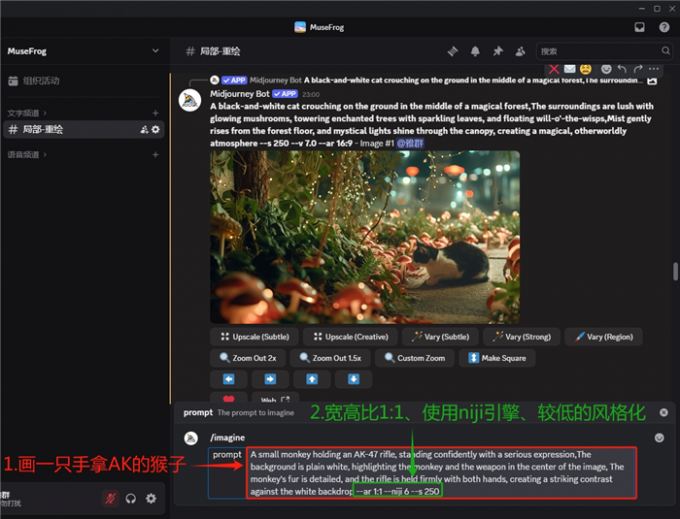Image resolution: width=680 pixels, height=519 pixels.
Task: Open notification settings bell icon
Action: tap(475, 51)
